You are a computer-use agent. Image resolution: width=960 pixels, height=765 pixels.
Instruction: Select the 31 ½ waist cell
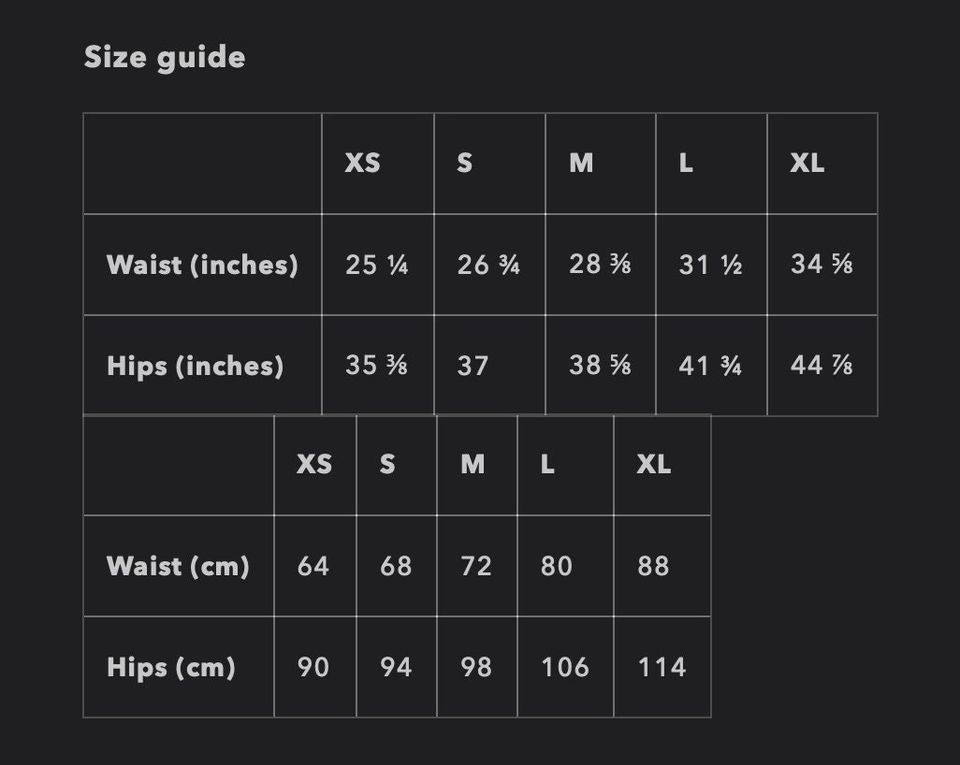(710, 265)
